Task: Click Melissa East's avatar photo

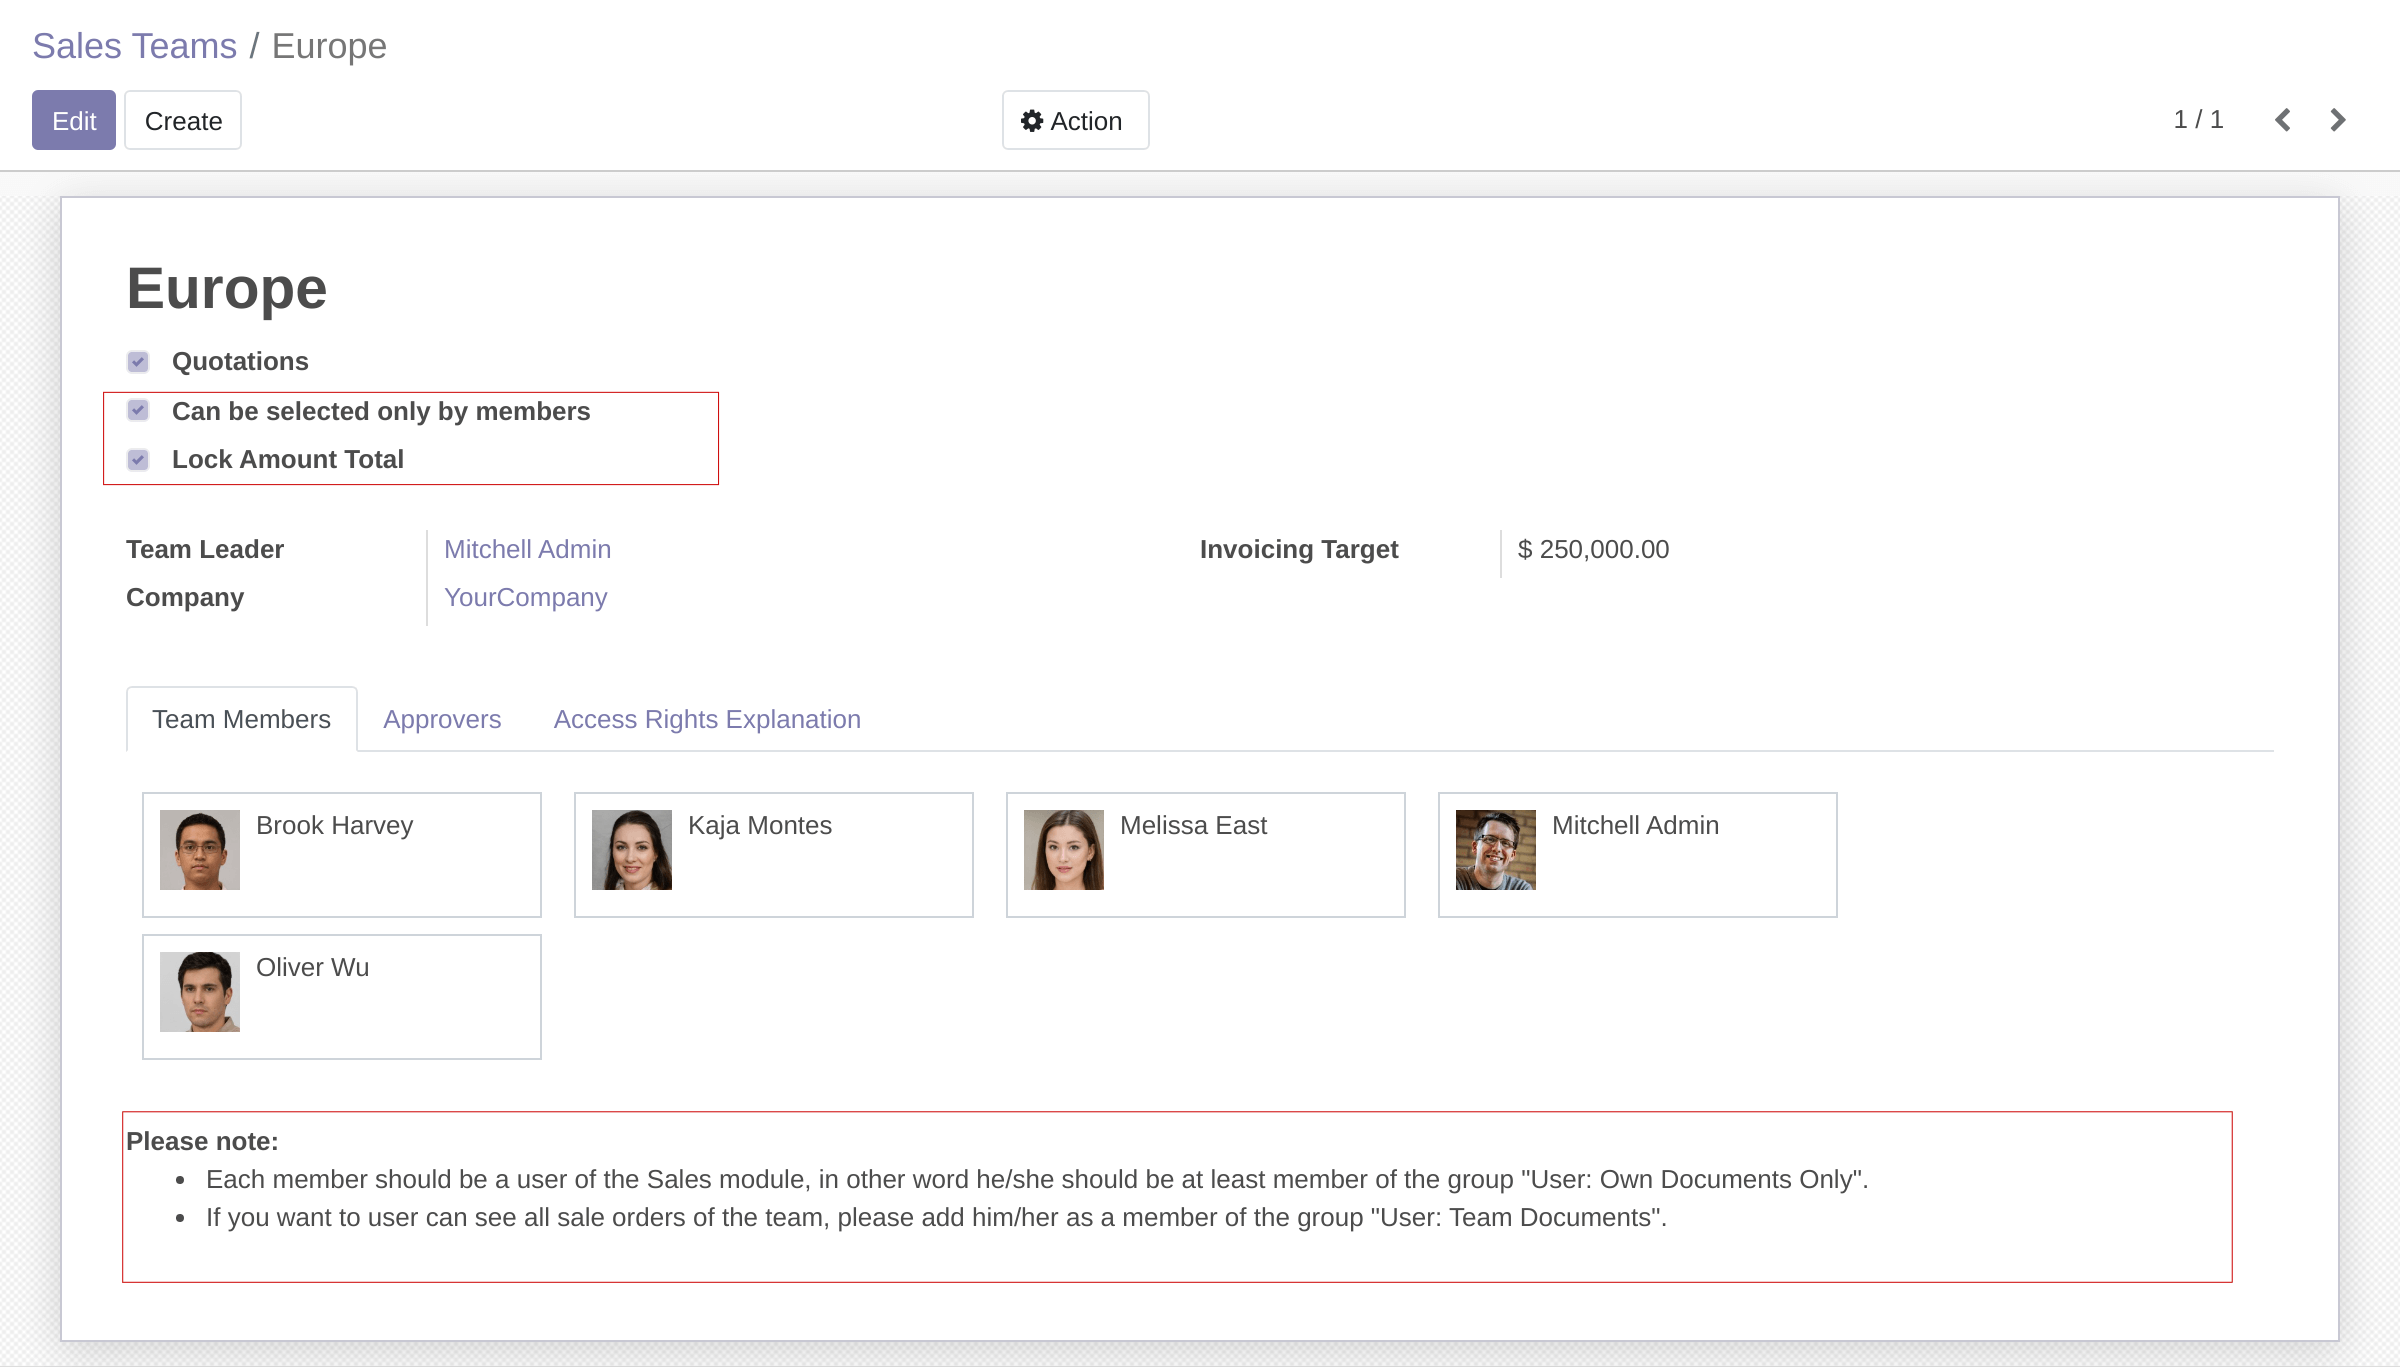Action: click(x=1064, y=850)
